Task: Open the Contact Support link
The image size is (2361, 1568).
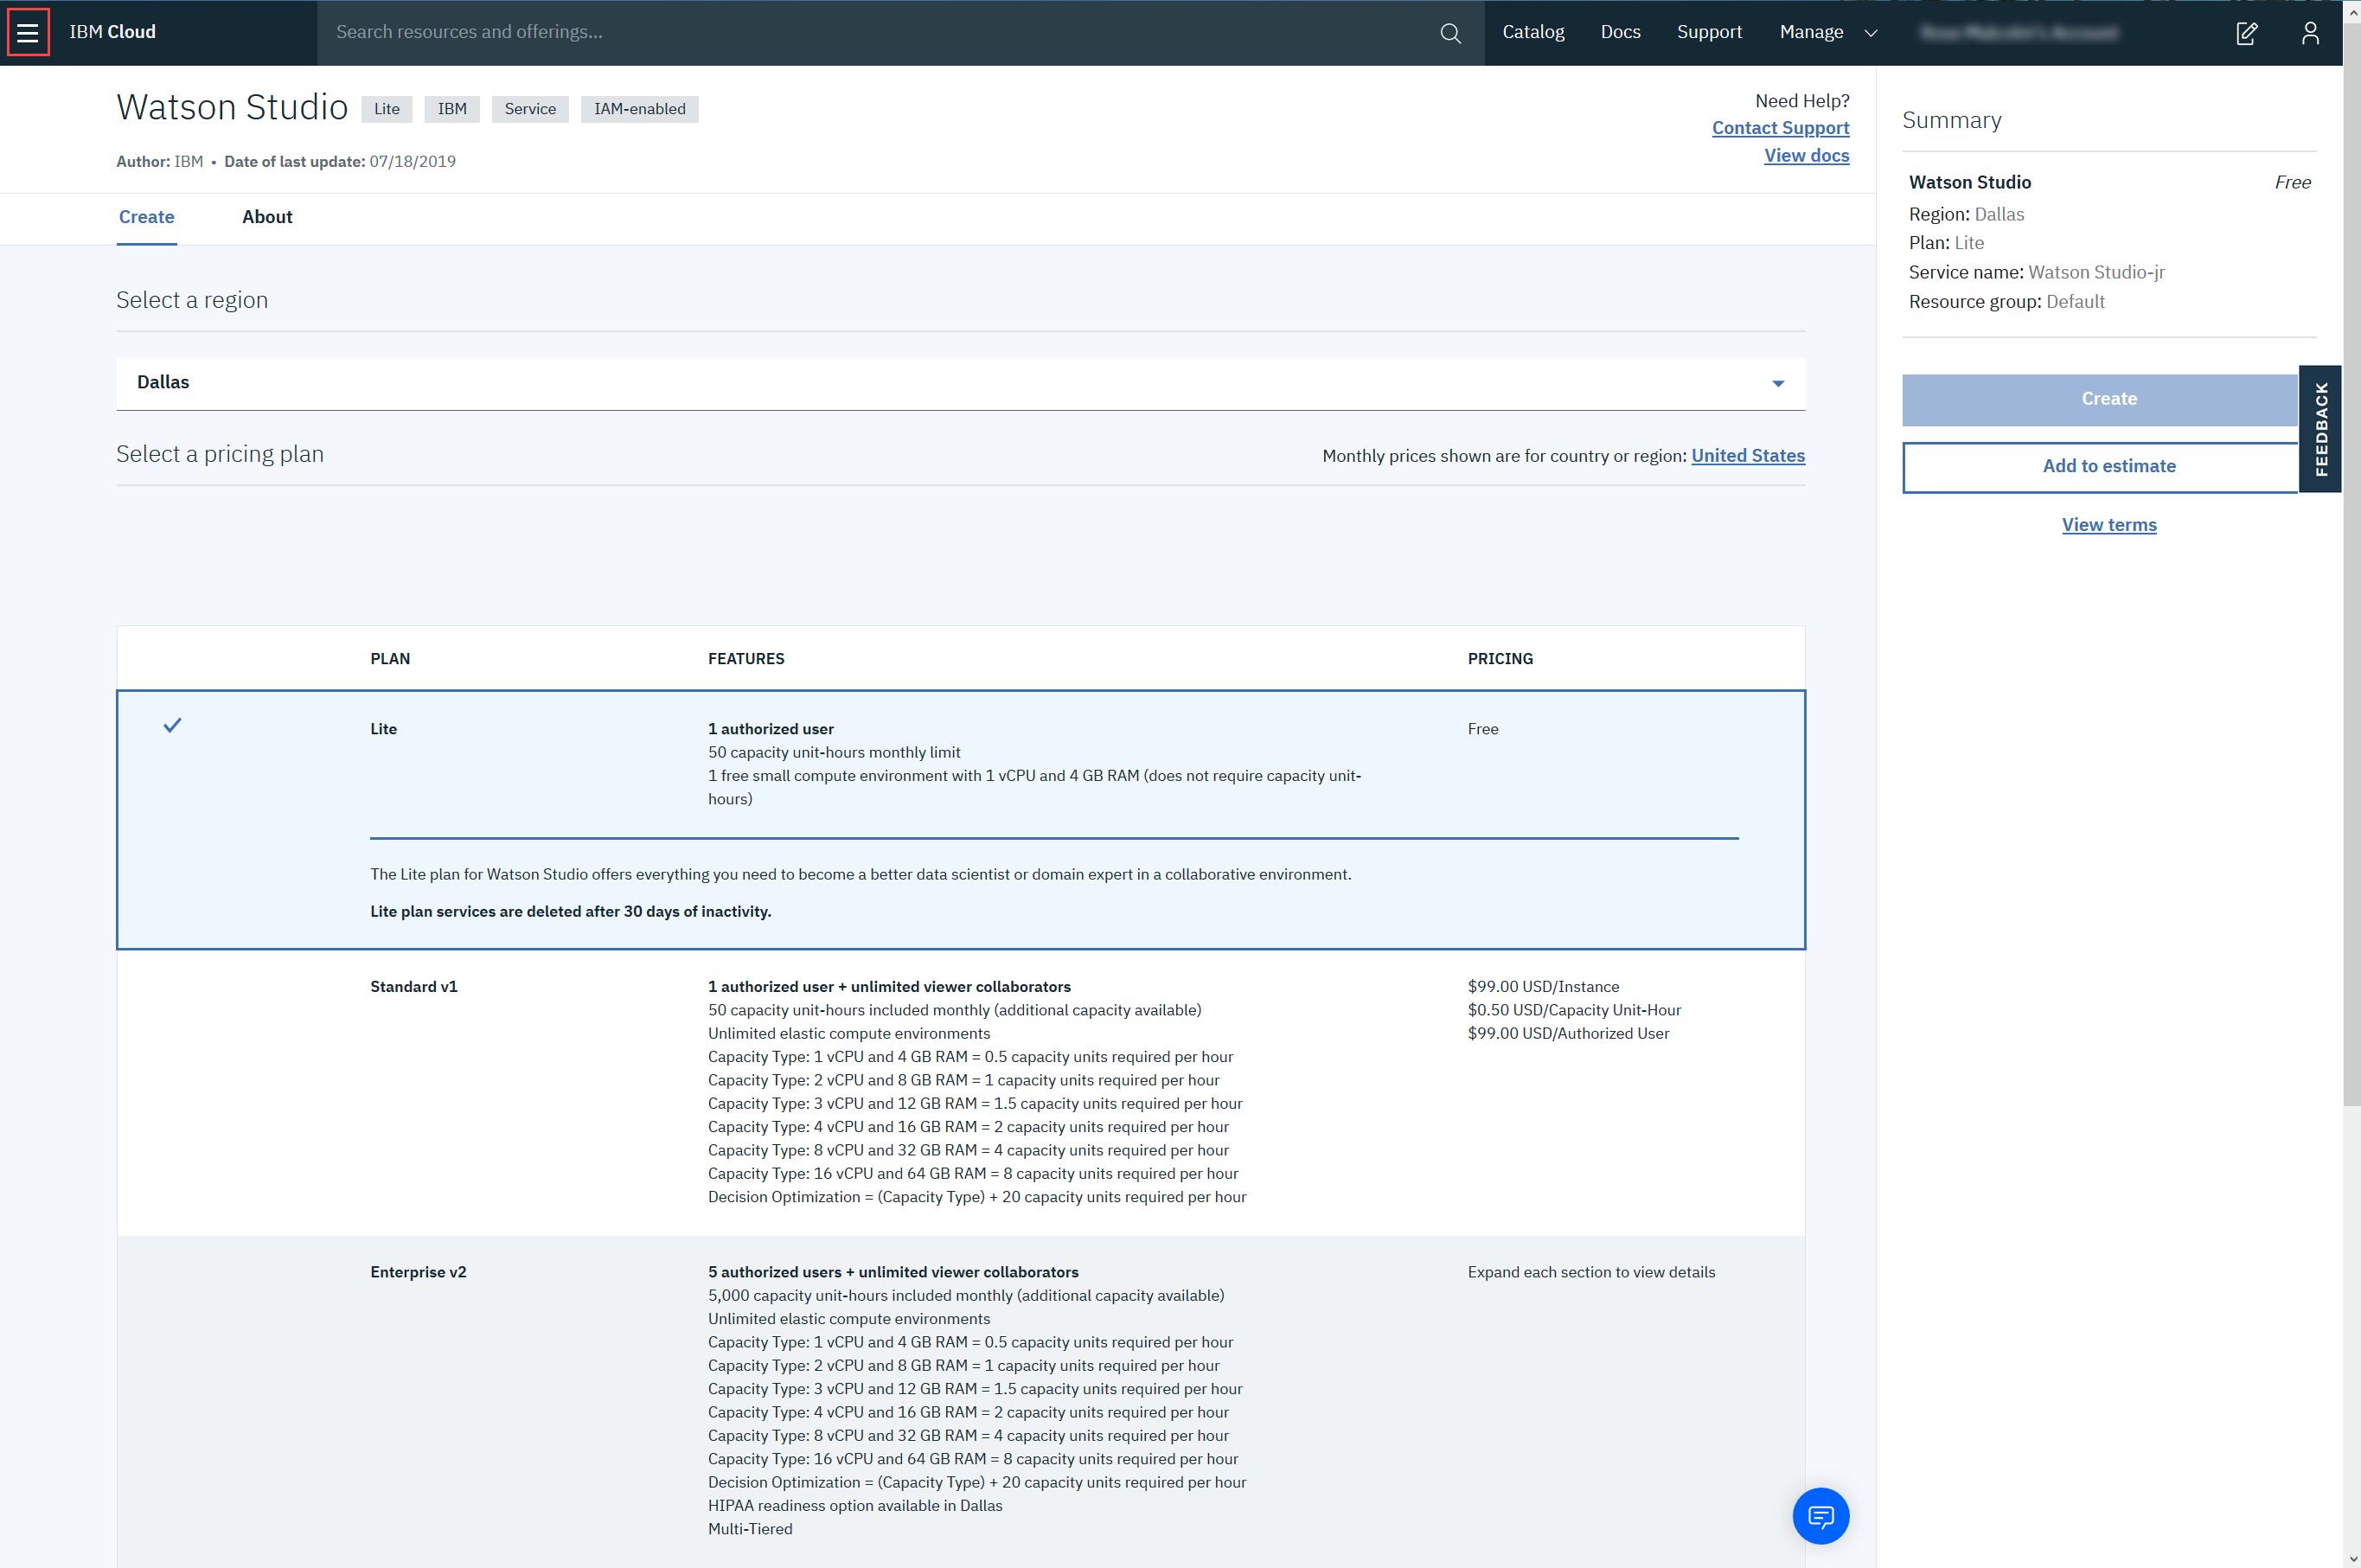Action: click(1780, 128)
